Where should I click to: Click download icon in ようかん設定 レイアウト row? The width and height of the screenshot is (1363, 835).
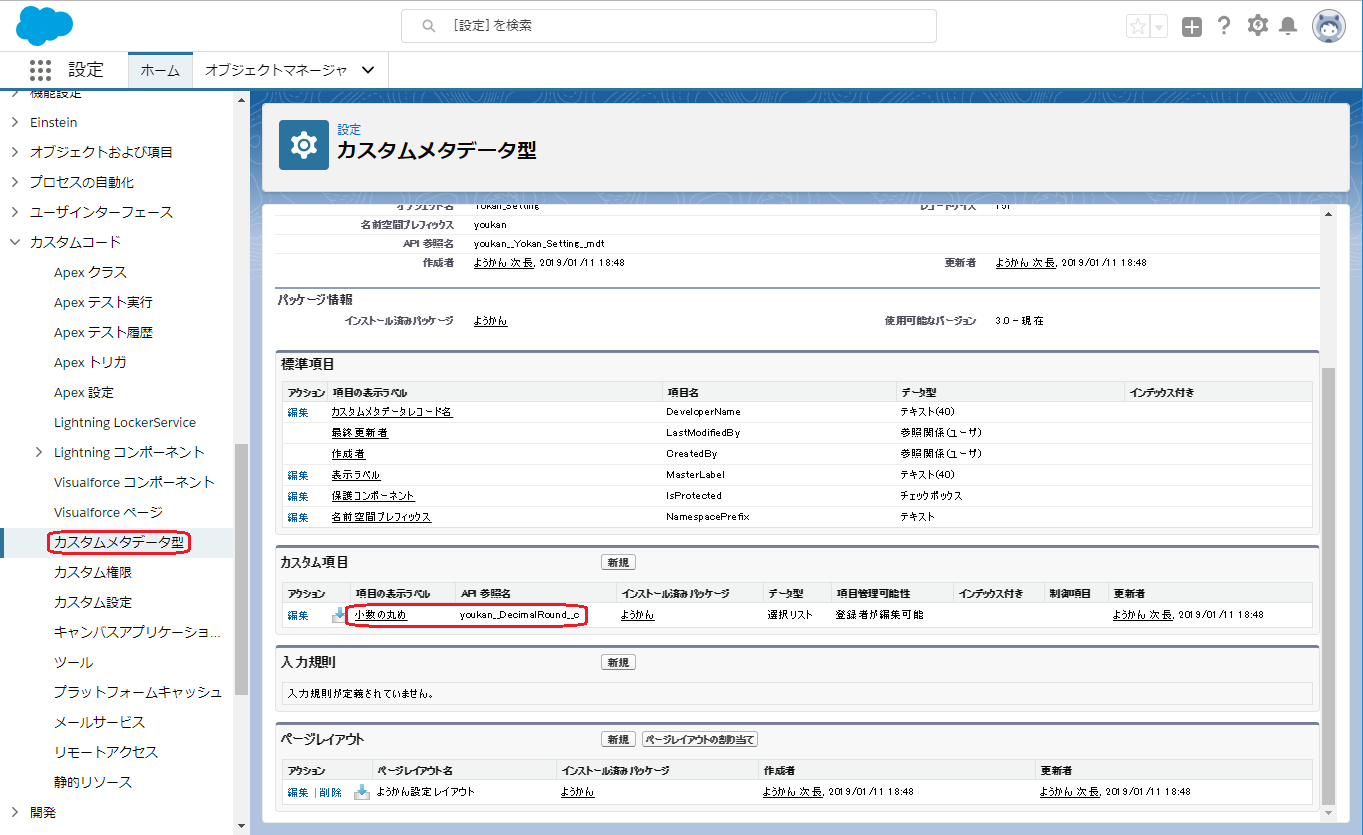362,792
